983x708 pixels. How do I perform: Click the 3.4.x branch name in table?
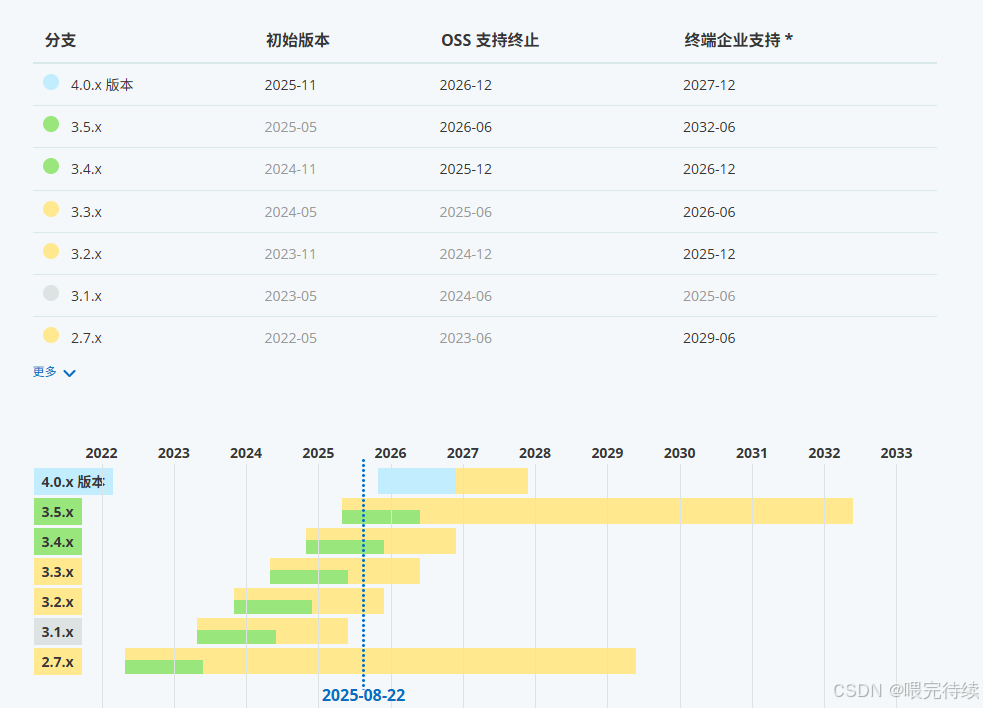(x=86, y=169)
